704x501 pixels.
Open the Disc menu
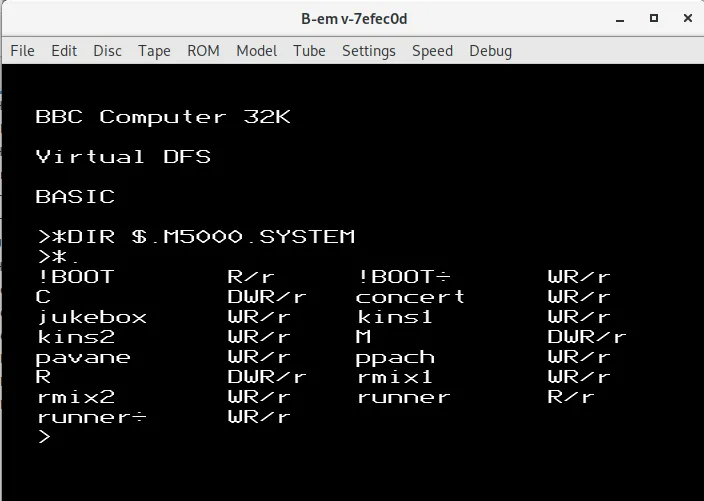(x=107, y=51)
